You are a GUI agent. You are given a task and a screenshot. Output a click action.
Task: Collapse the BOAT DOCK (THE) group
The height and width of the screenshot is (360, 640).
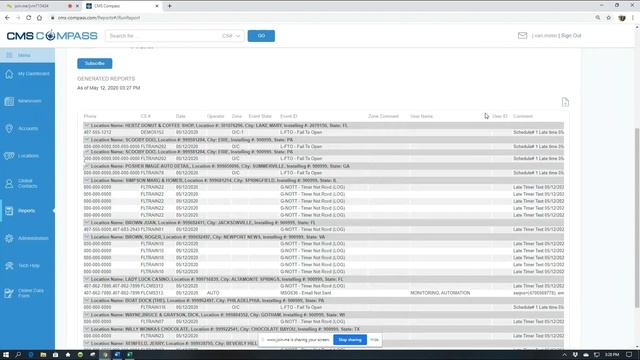(86, 300)
